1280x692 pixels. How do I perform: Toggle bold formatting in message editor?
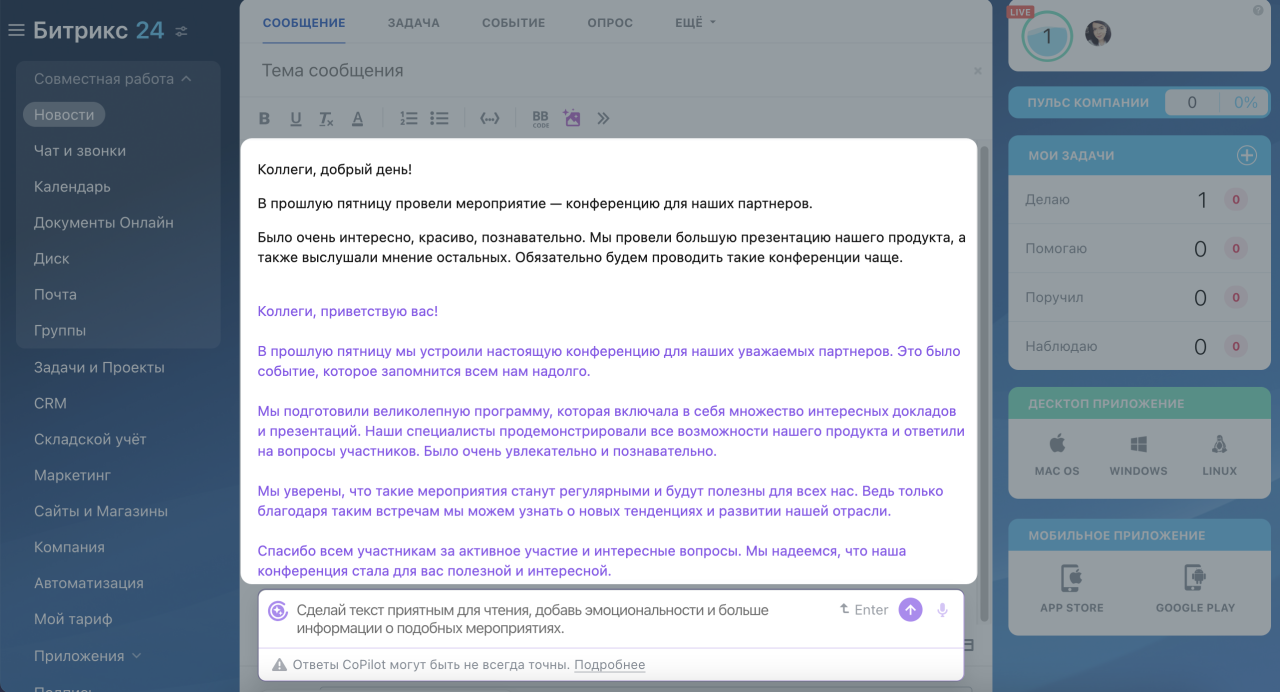click(265, 119)
